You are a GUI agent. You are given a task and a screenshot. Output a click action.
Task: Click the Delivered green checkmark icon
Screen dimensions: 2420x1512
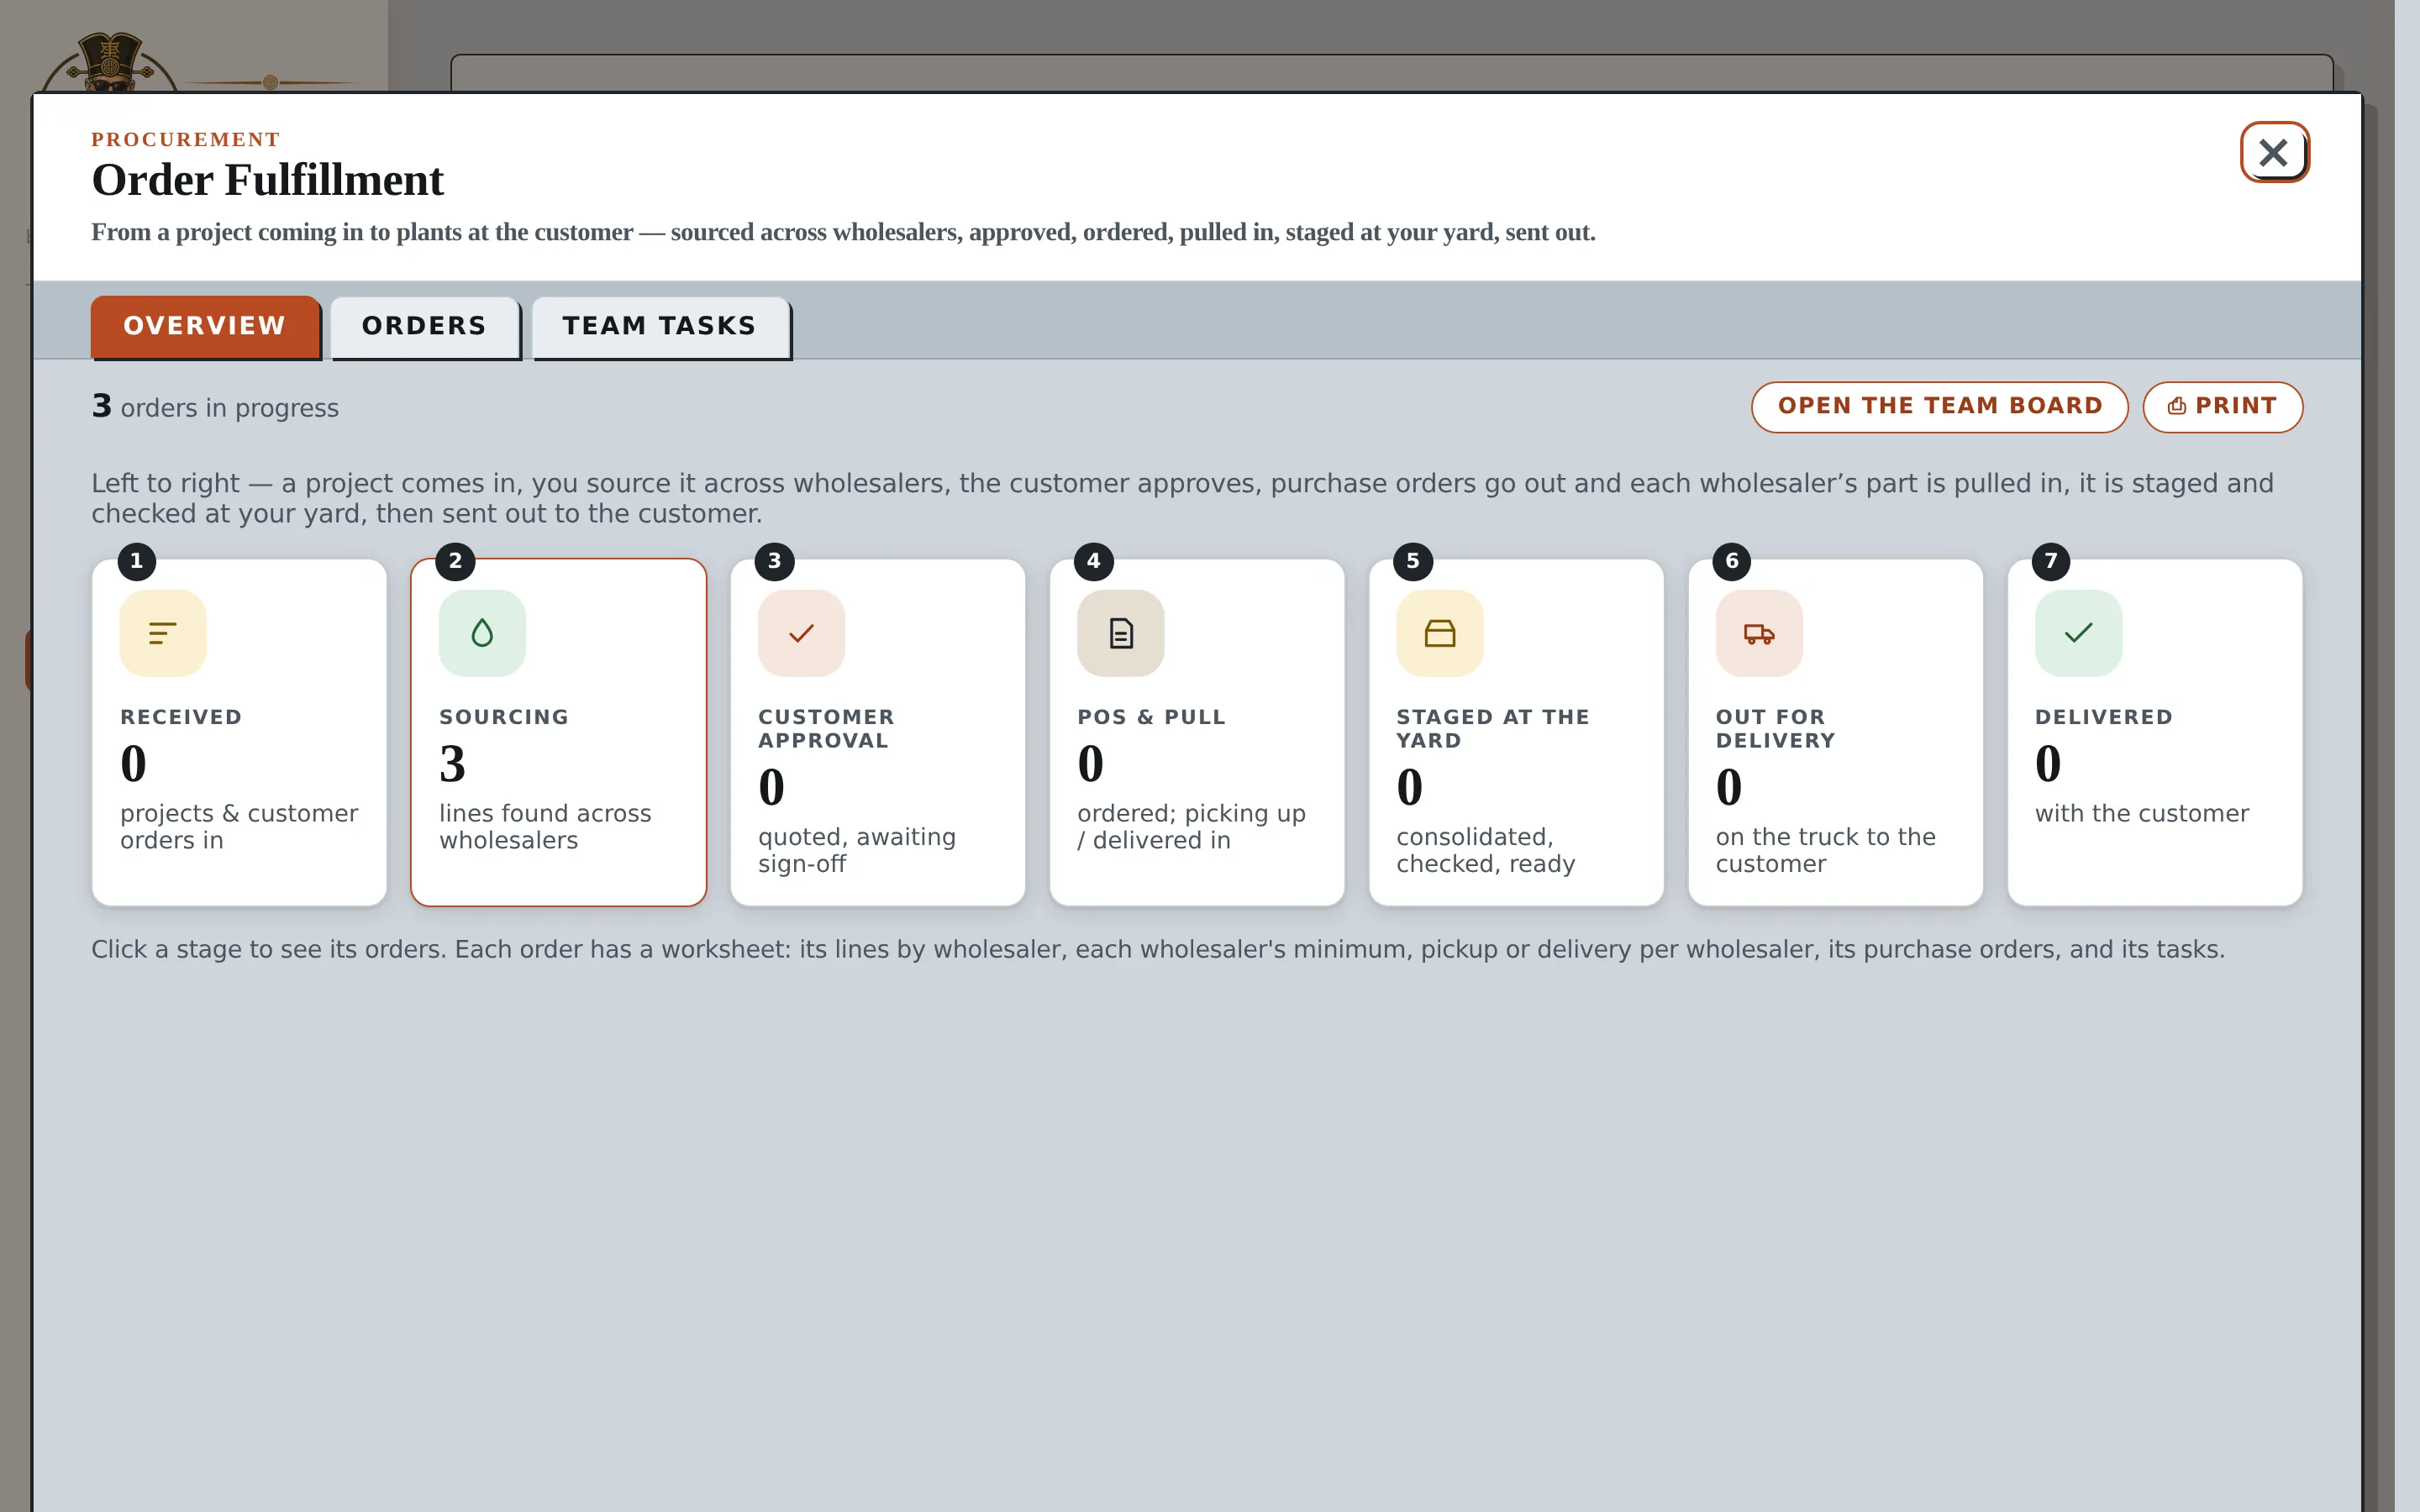[2078, 633]
